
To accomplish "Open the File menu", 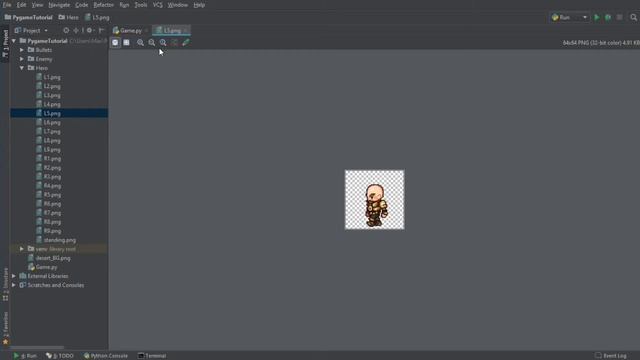I will click(7, 5).
